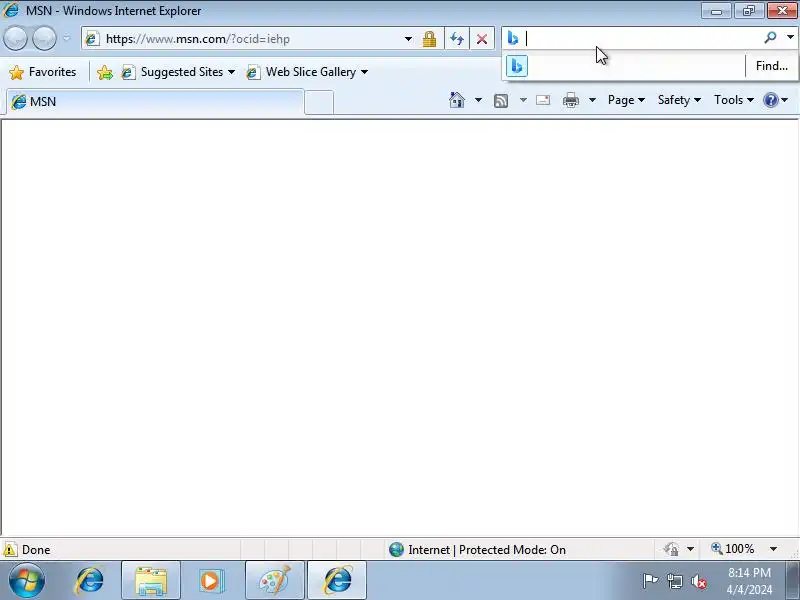The image size is (800, 600).
Task: Select the Bing provider tile in dropdown
Action: tap(516, 66)
